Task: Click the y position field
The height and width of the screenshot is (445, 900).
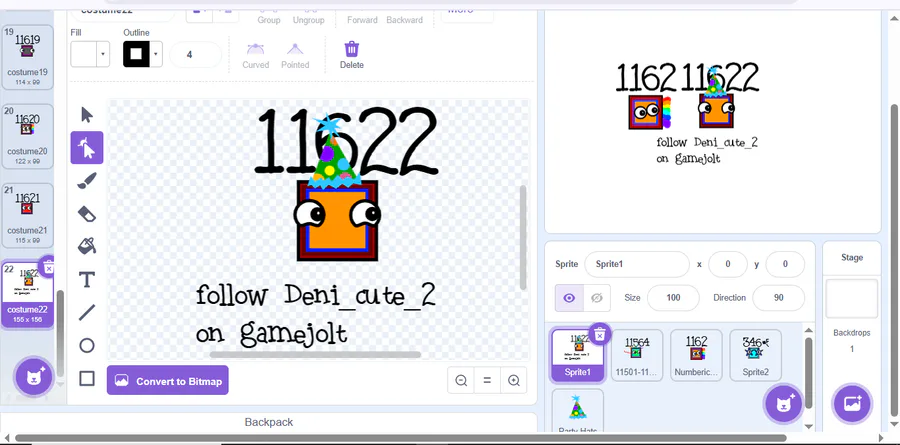Action: tap(785, 264)
